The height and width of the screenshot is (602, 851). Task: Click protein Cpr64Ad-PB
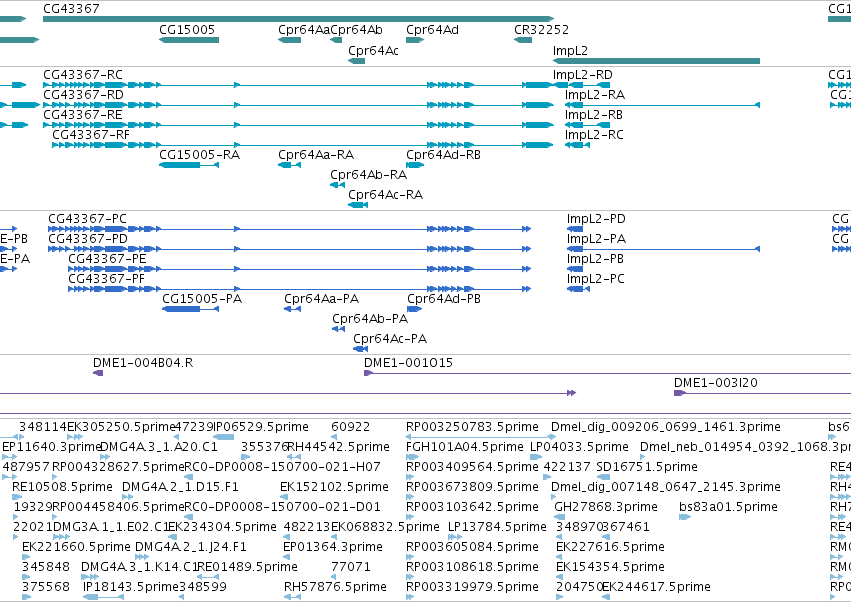point(415,309)
